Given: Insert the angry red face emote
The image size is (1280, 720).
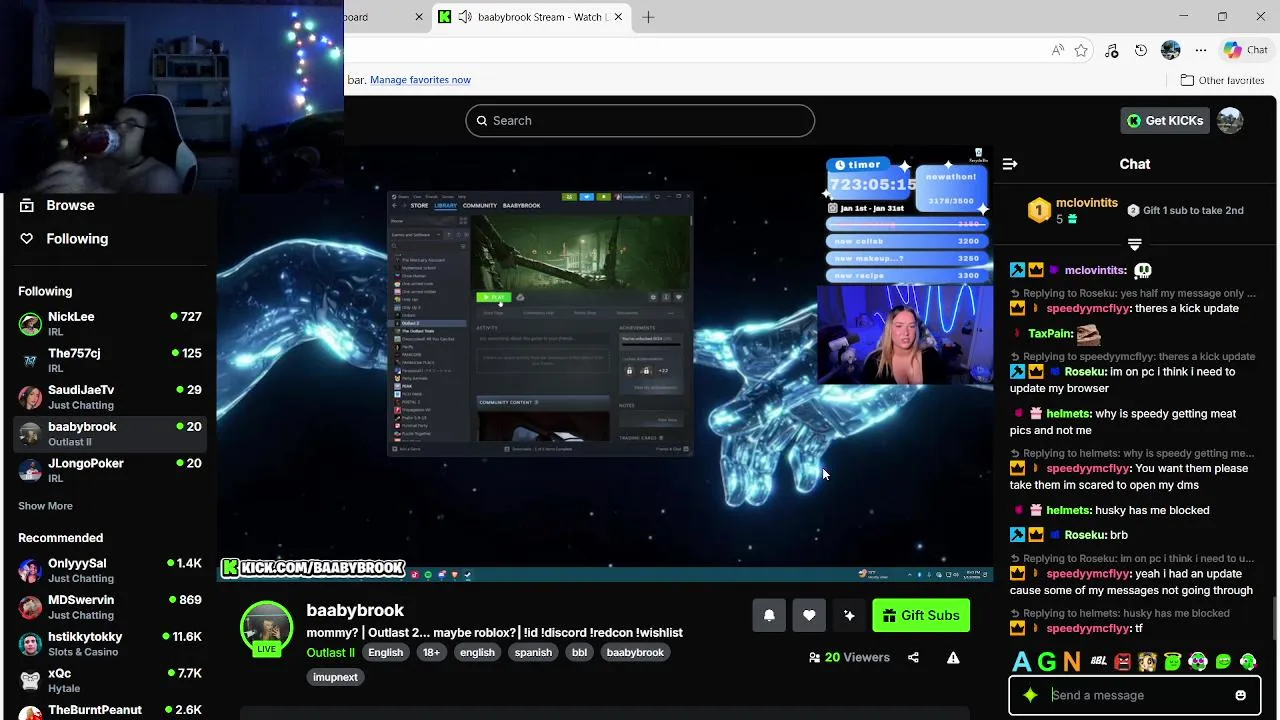Looking at the screenshot, I should [x=1123, y=662].
